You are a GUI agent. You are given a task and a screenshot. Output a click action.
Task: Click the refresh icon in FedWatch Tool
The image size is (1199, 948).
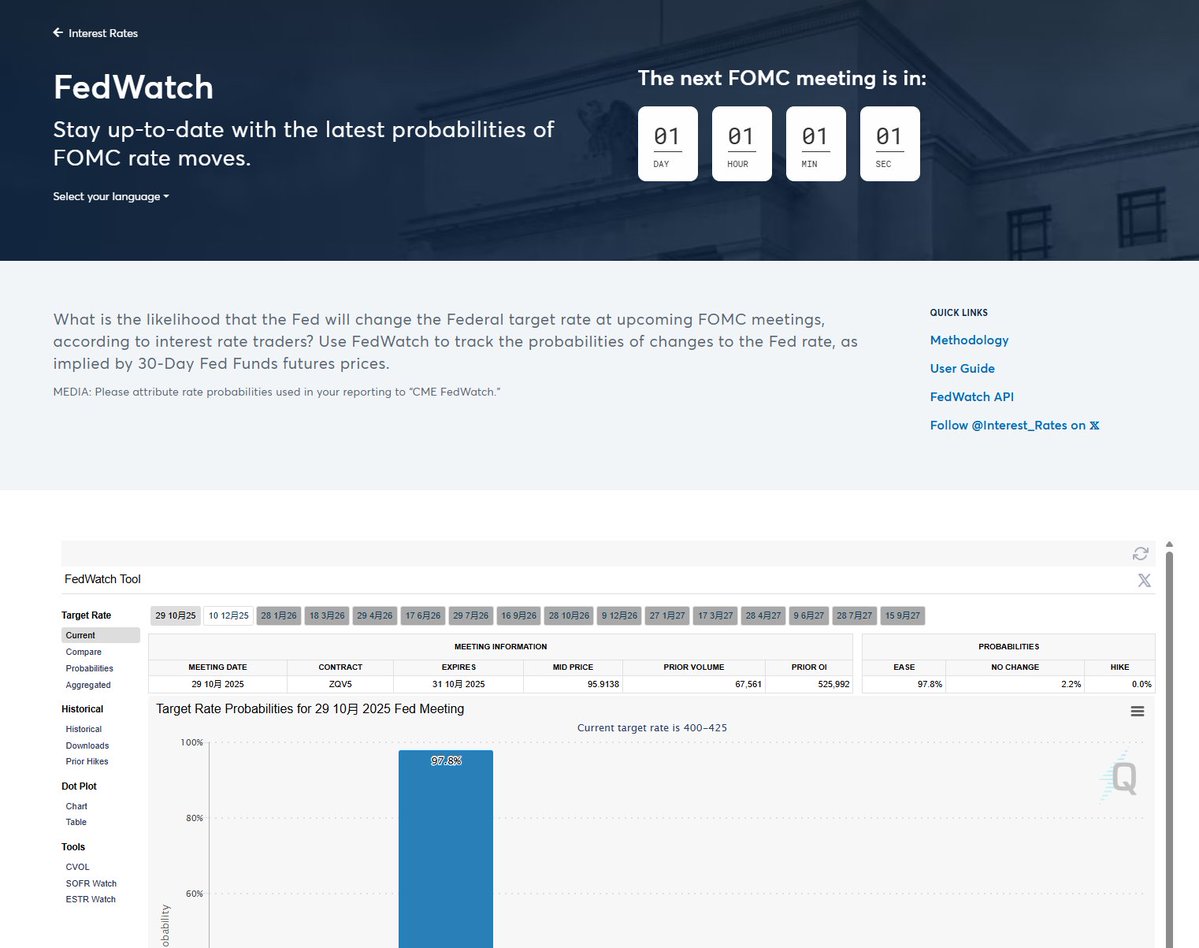1140,554
